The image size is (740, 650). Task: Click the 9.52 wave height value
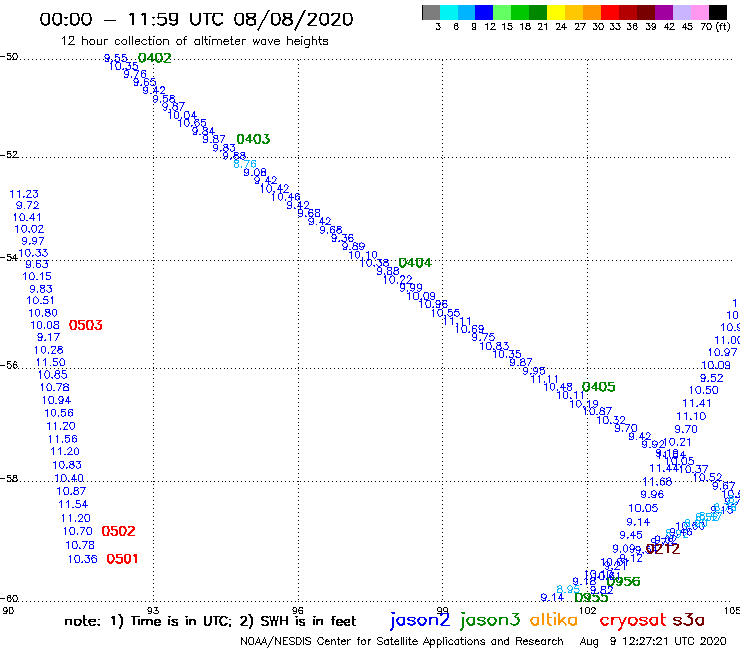pos(712,378)
